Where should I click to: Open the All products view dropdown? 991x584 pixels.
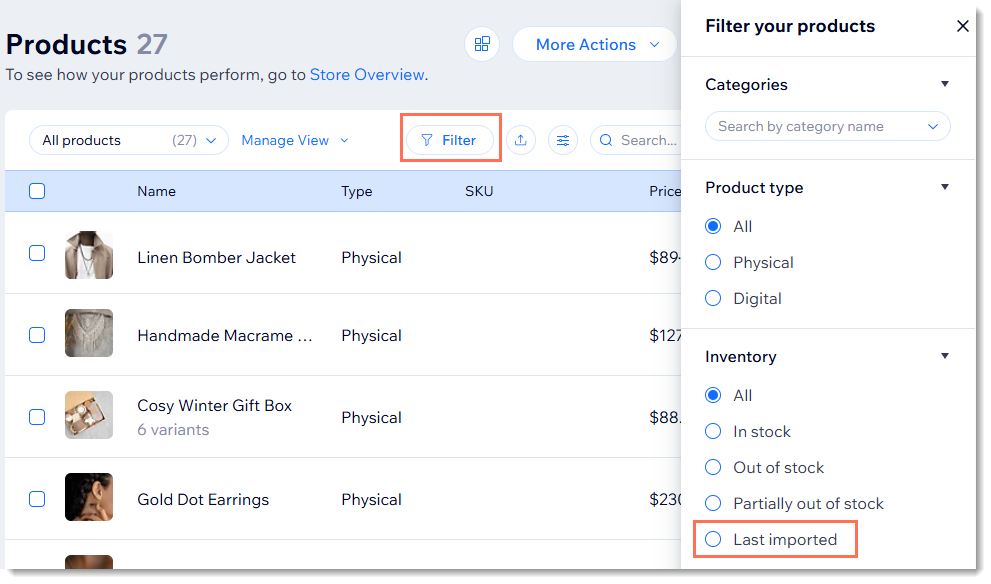[x=129, y=140]
